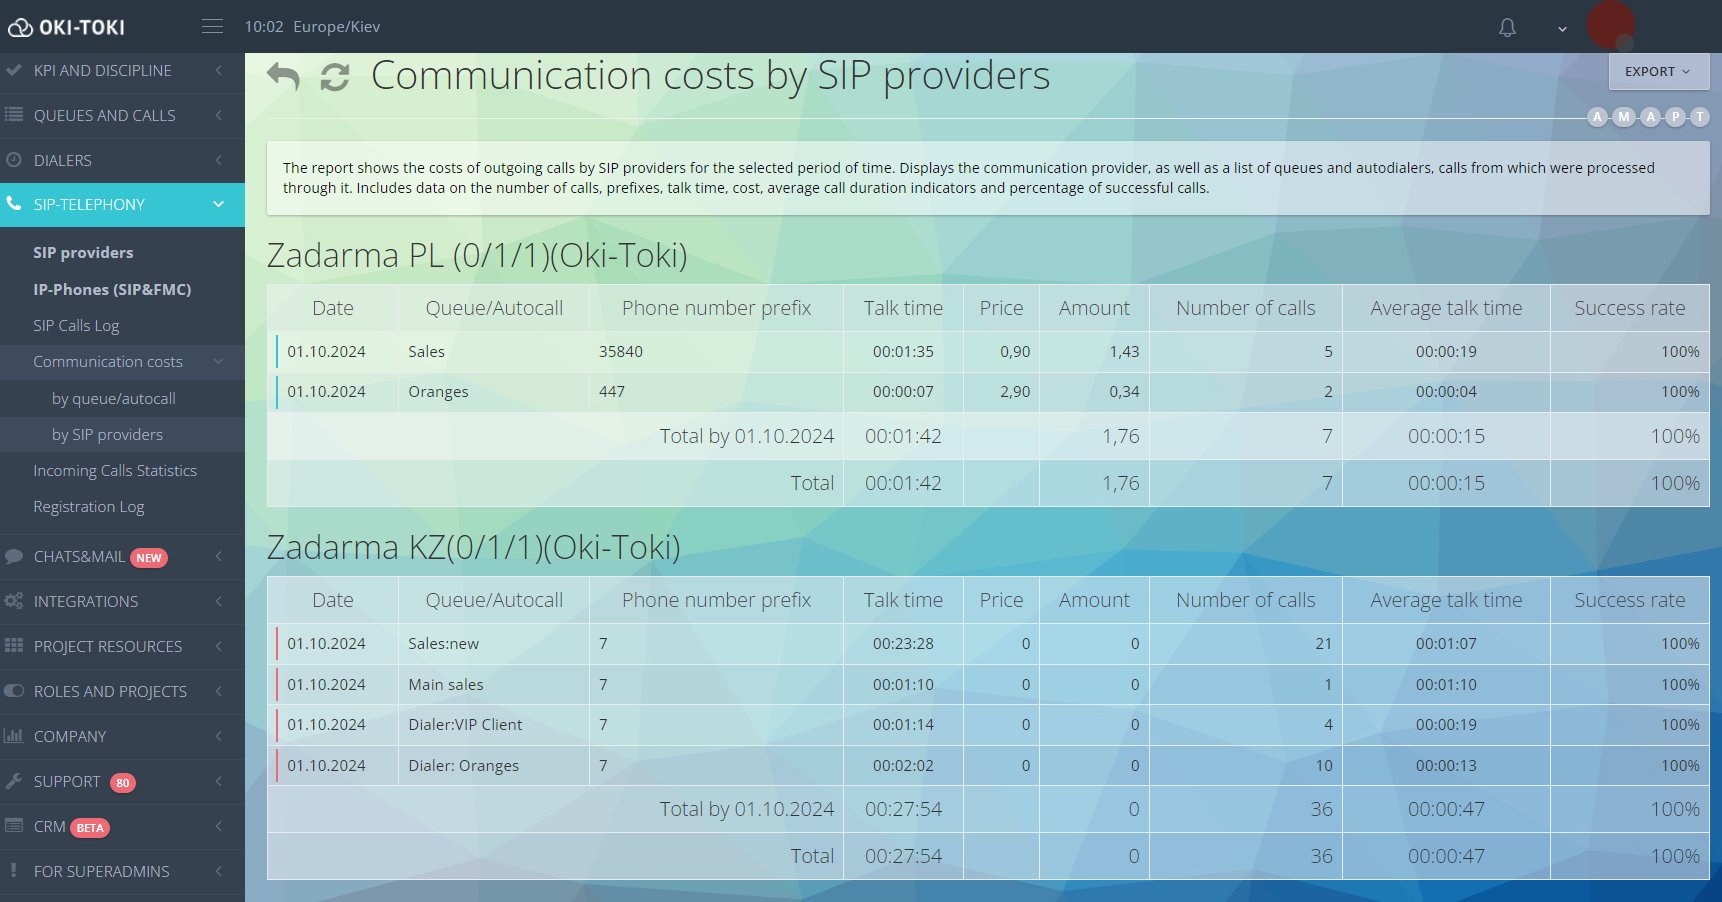The height and width of the screenshot is (902, 1722).
Task: Click the red user avatar circle
Action: point(1610,26)
